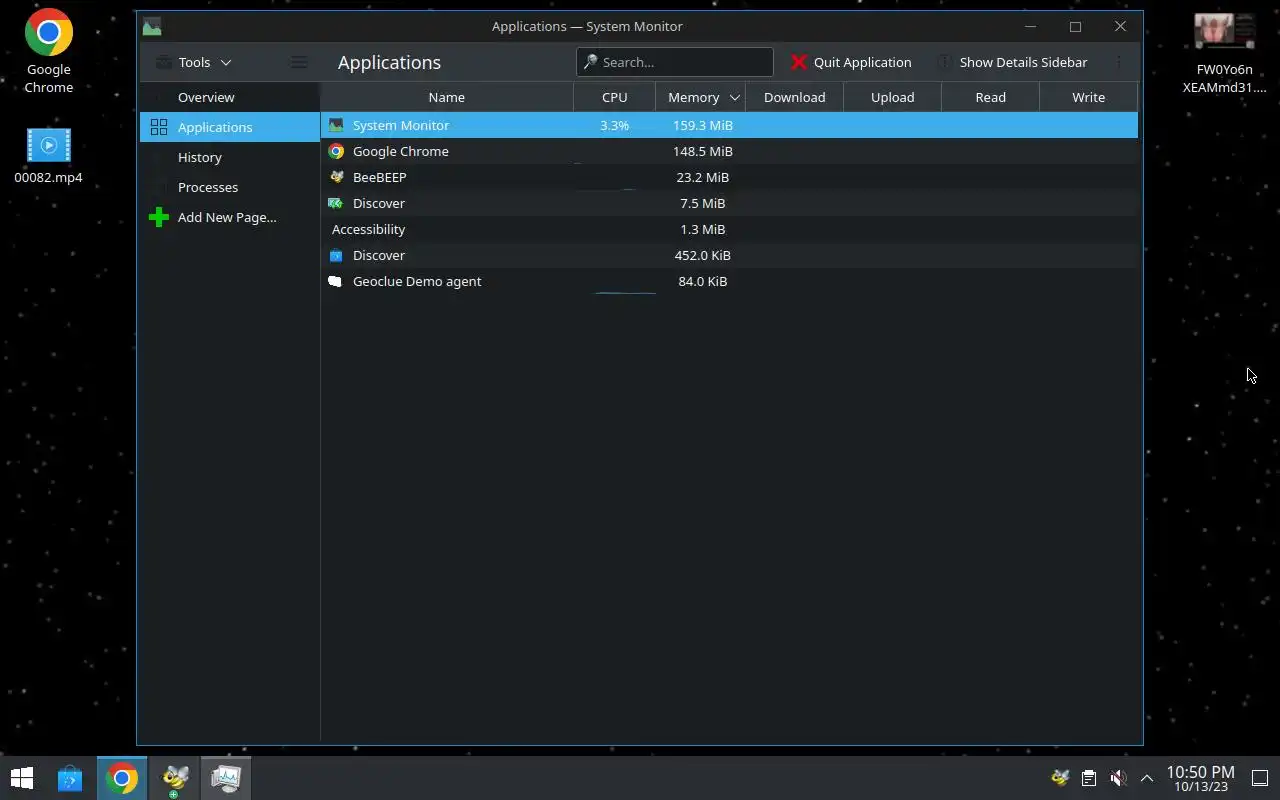Click the Discover icon in 452.0 KiB row
This screenshot has height=800, width=1280.
tap(336, 255)
